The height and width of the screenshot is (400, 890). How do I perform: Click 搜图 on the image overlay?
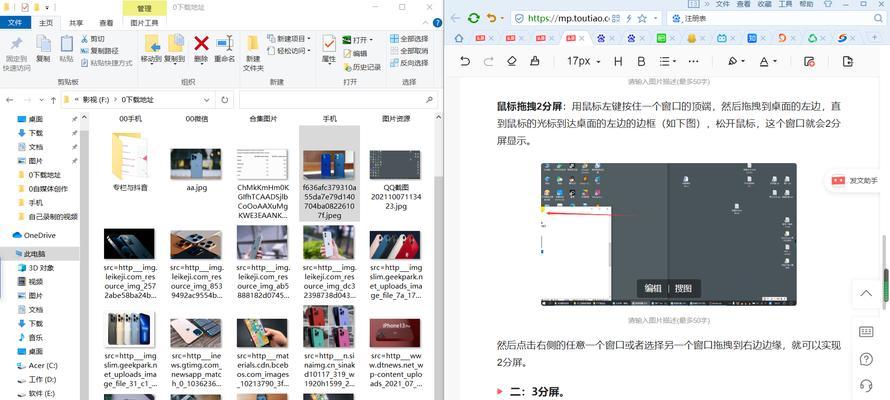click(x=683, y=288)
